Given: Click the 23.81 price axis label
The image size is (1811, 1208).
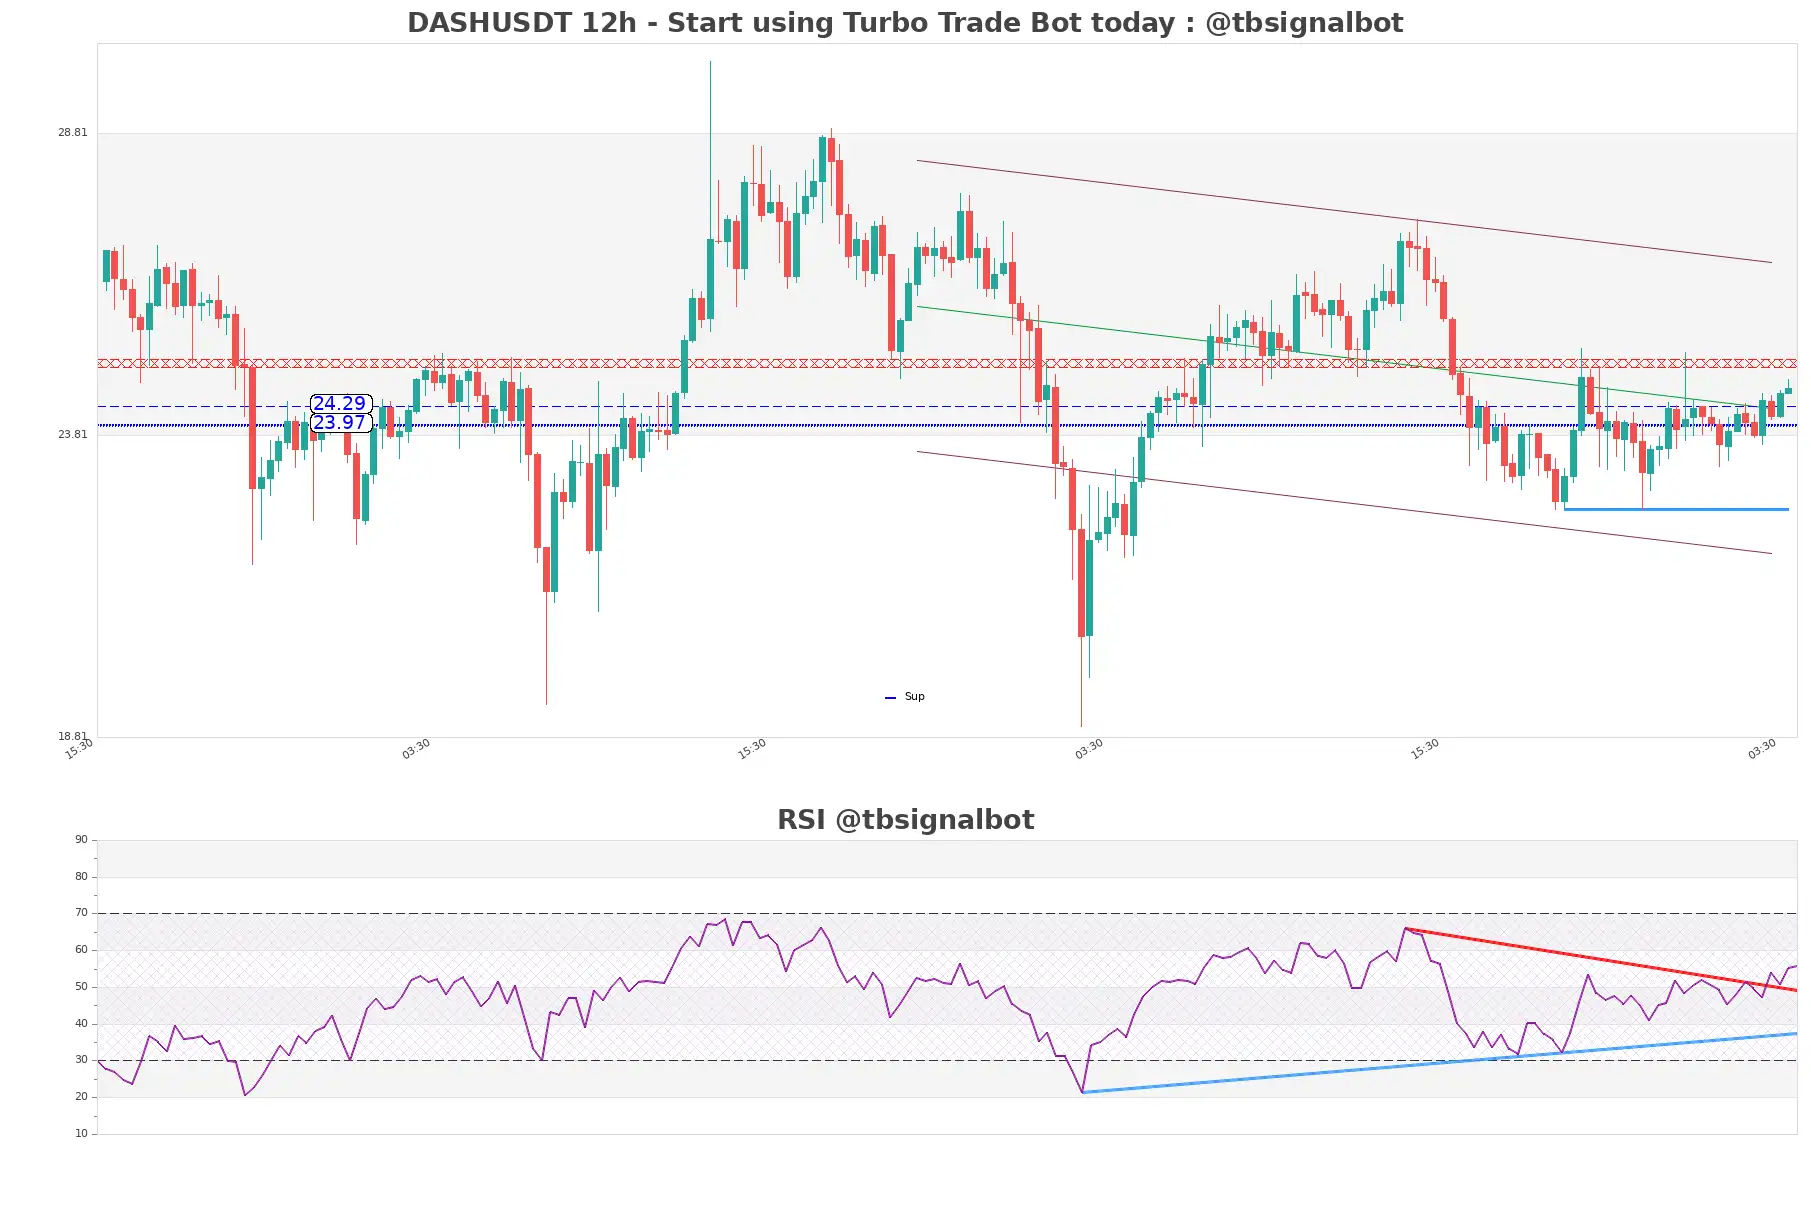Looking at the screenshot, I should 72,434.
